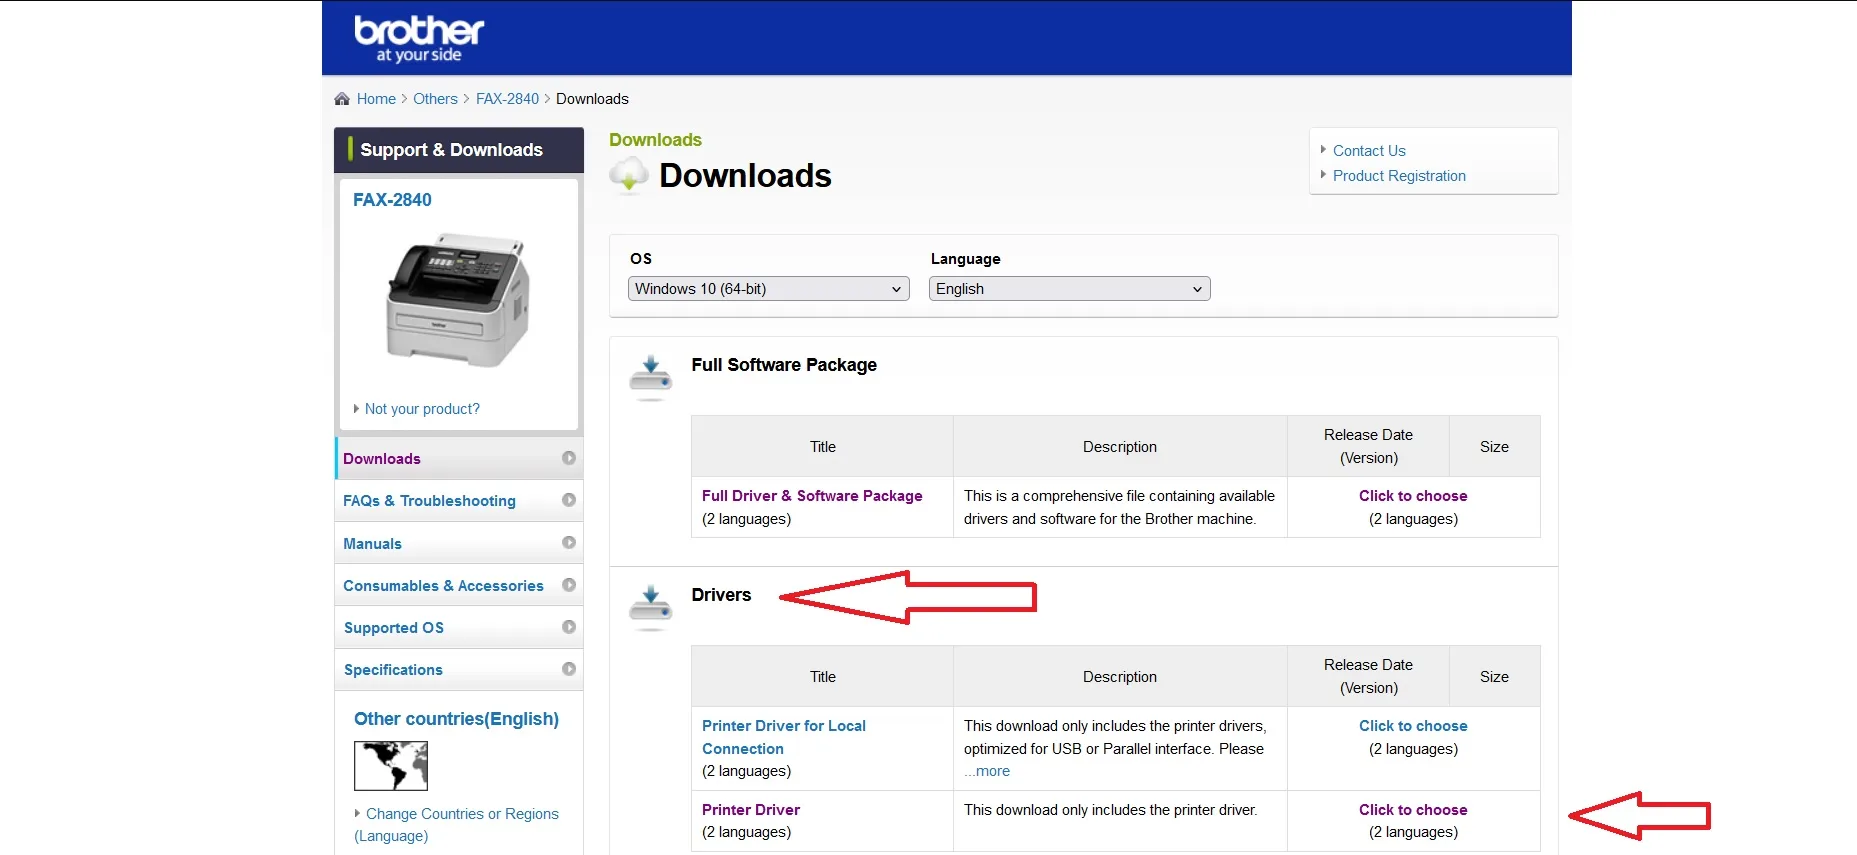Click 'Click to choose' for Printer Driver

point(1413,810)
